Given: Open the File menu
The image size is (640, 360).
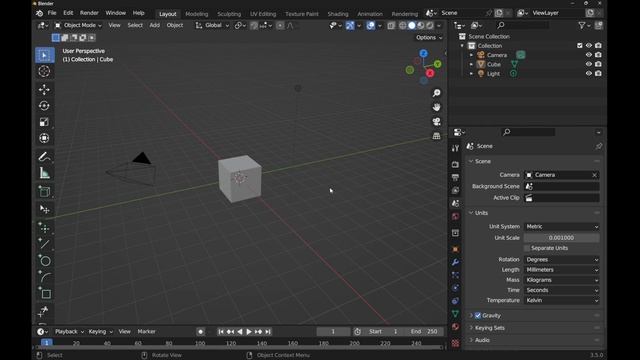Looking at the screenshot, I should coord(52,13).
